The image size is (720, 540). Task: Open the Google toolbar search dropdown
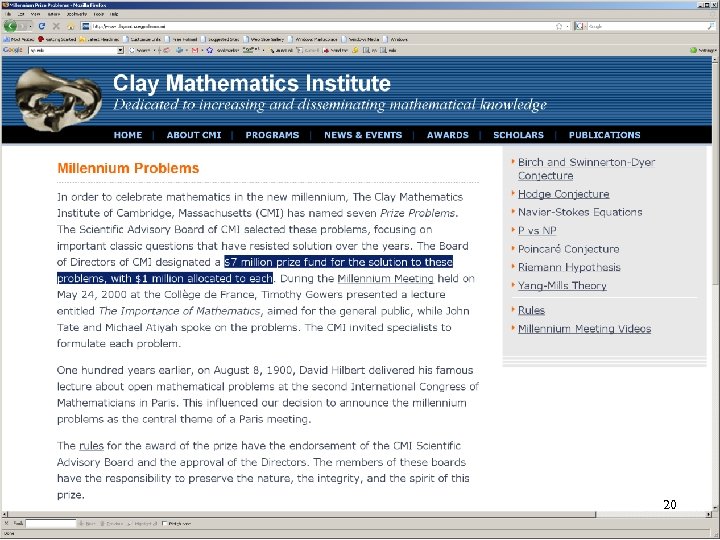(x=120, y=50)
